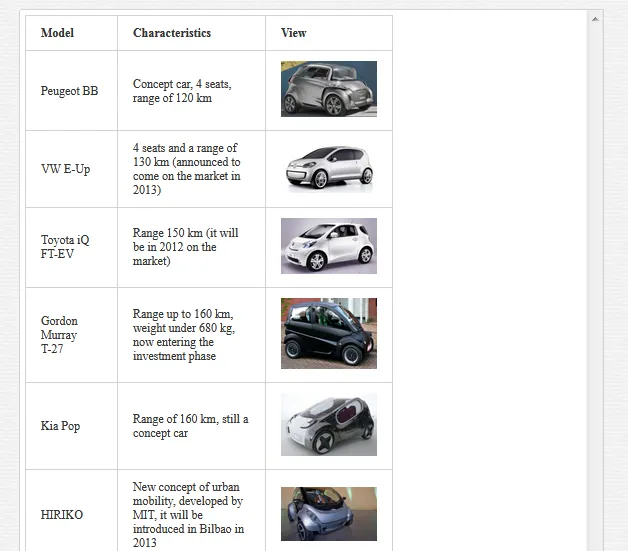
Task: Click the scroll up arrow of the scrollbar
Action: coord(595,19)
